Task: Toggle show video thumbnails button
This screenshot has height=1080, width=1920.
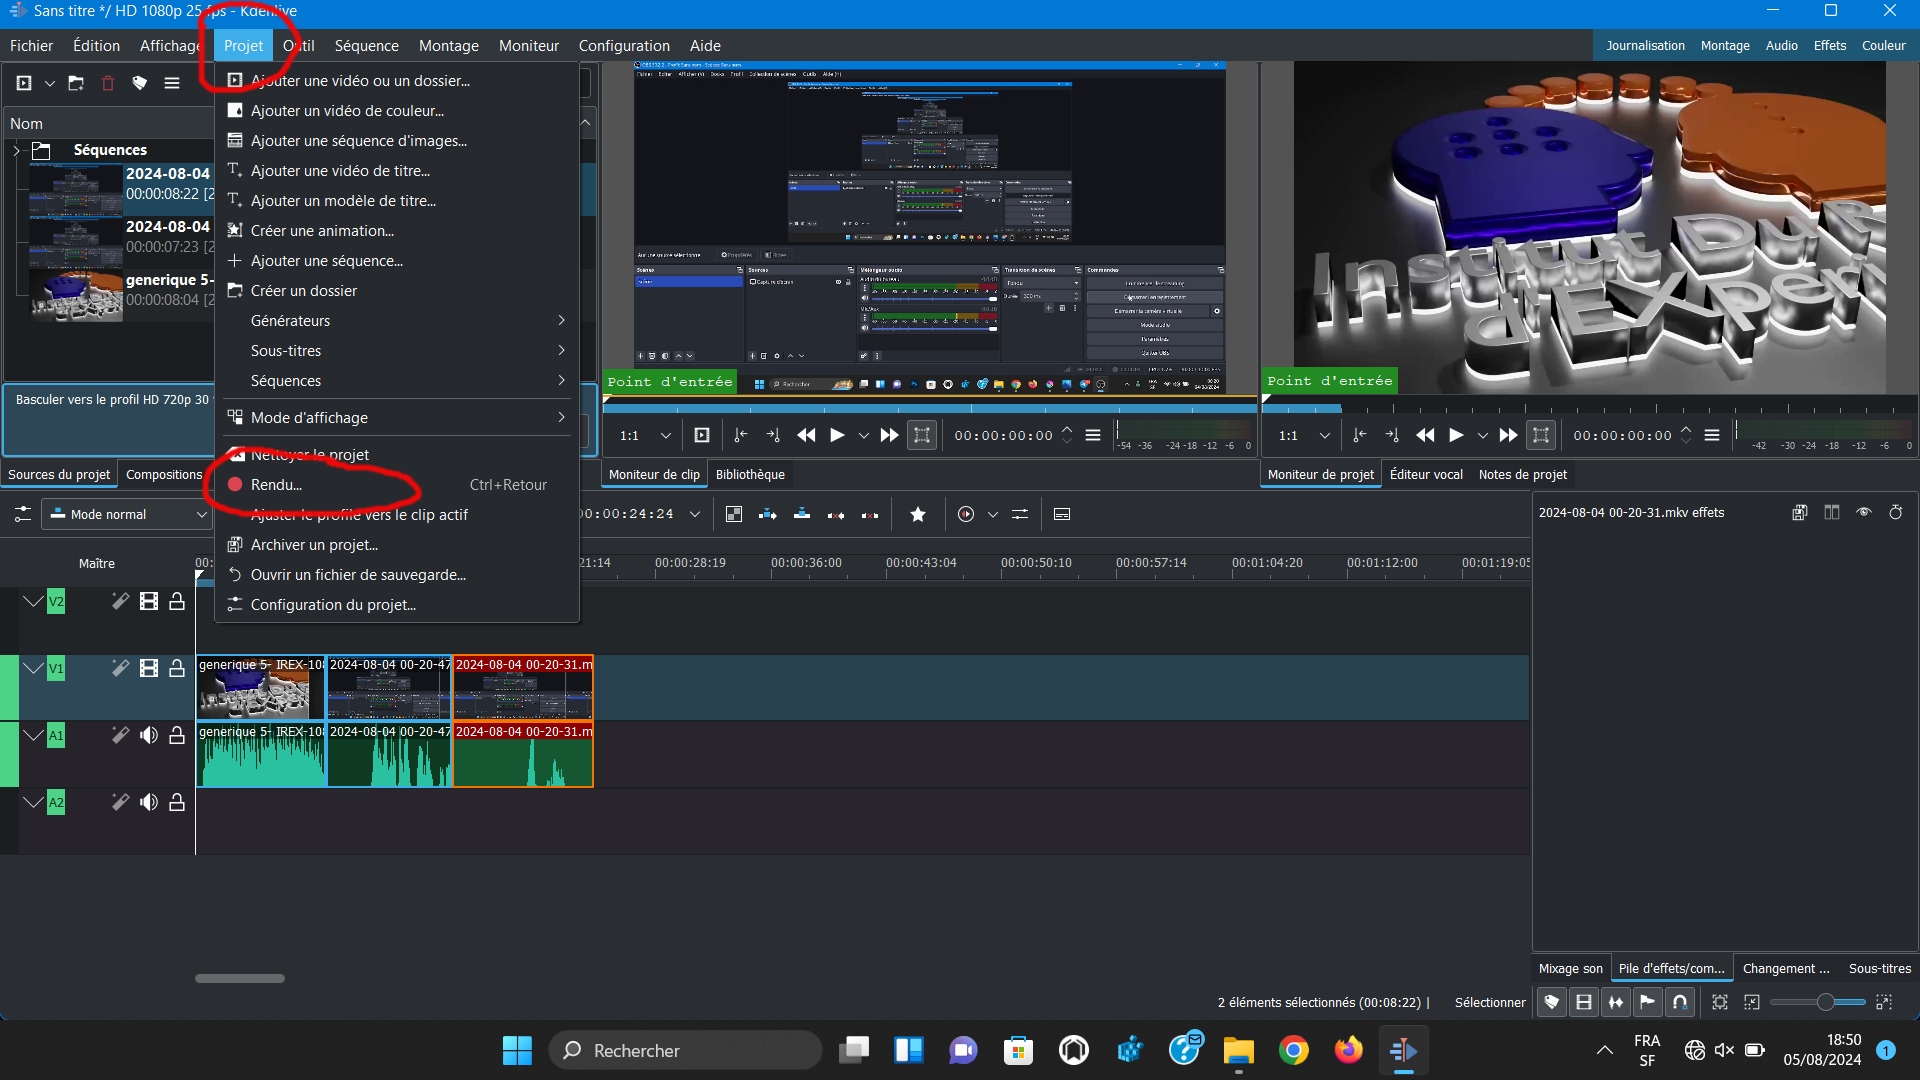Action: [x=1584, y=1001]
